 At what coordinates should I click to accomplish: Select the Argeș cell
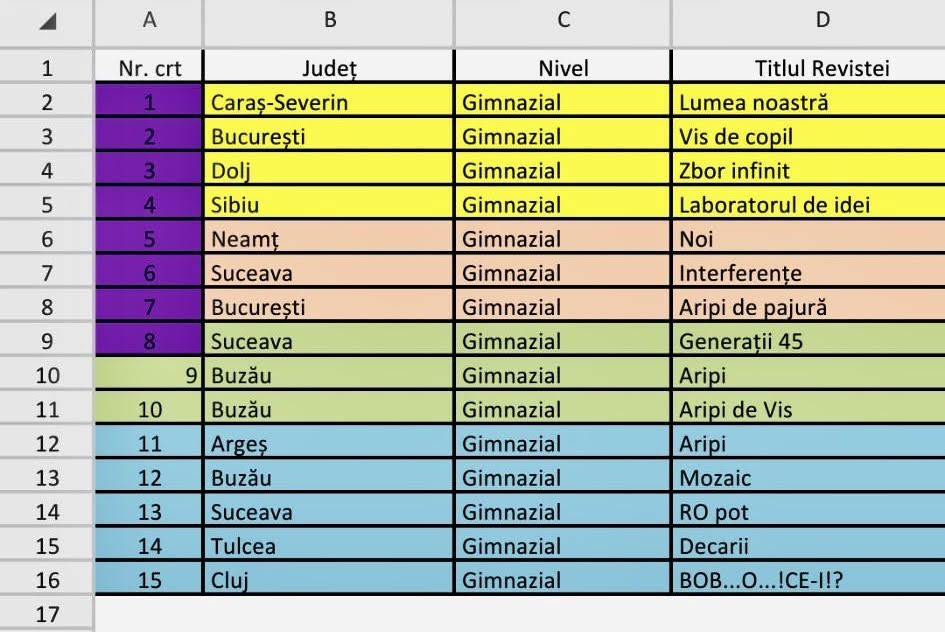click(x=329, y=443)
